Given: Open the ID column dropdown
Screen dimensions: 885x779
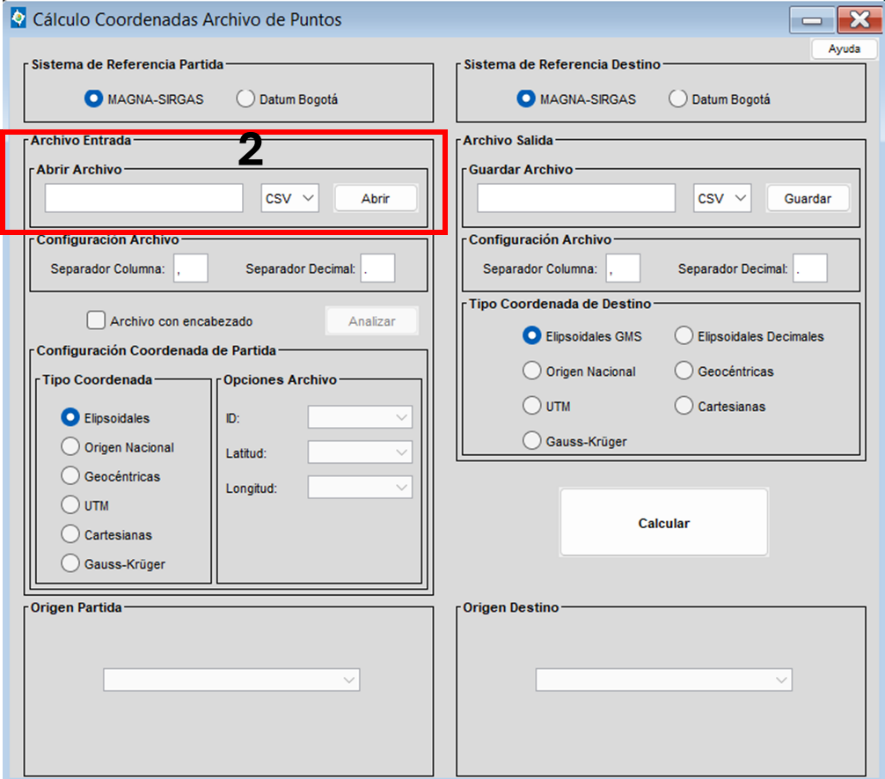Looking at the screenshot, I should click(360, 417).
